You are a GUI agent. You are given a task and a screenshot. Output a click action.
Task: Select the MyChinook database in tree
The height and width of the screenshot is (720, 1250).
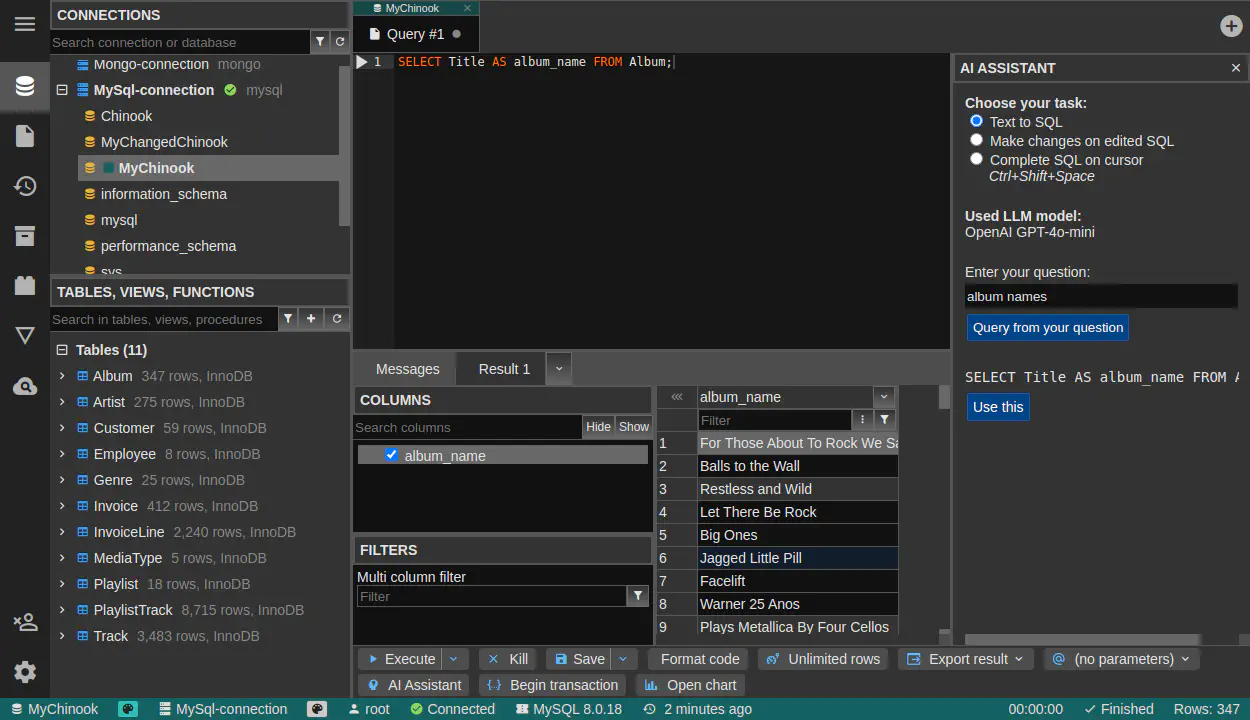point(156,168)
